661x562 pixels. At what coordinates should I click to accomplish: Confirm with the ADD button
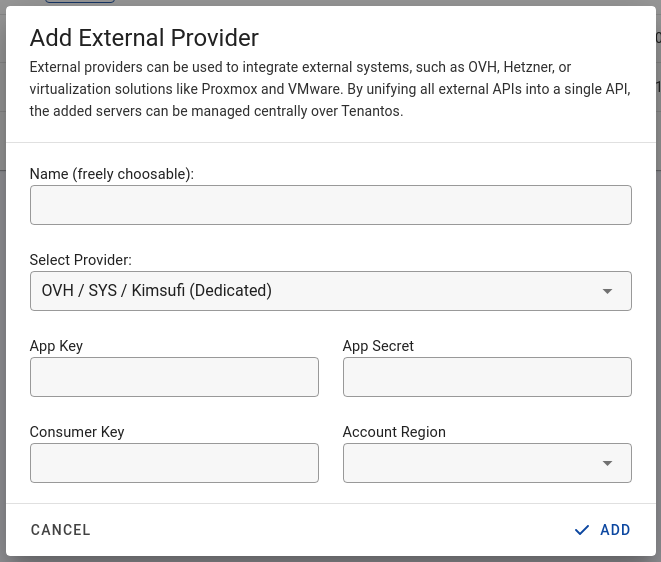click(603, 530)
